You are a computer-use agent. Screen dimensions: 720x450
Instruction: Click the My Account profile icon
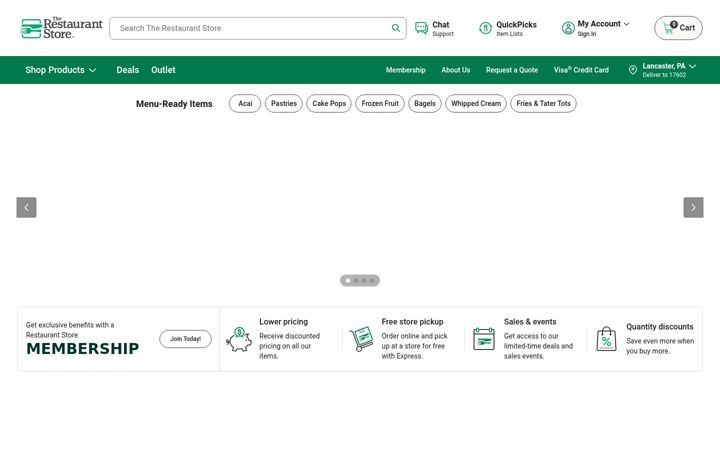568,28
